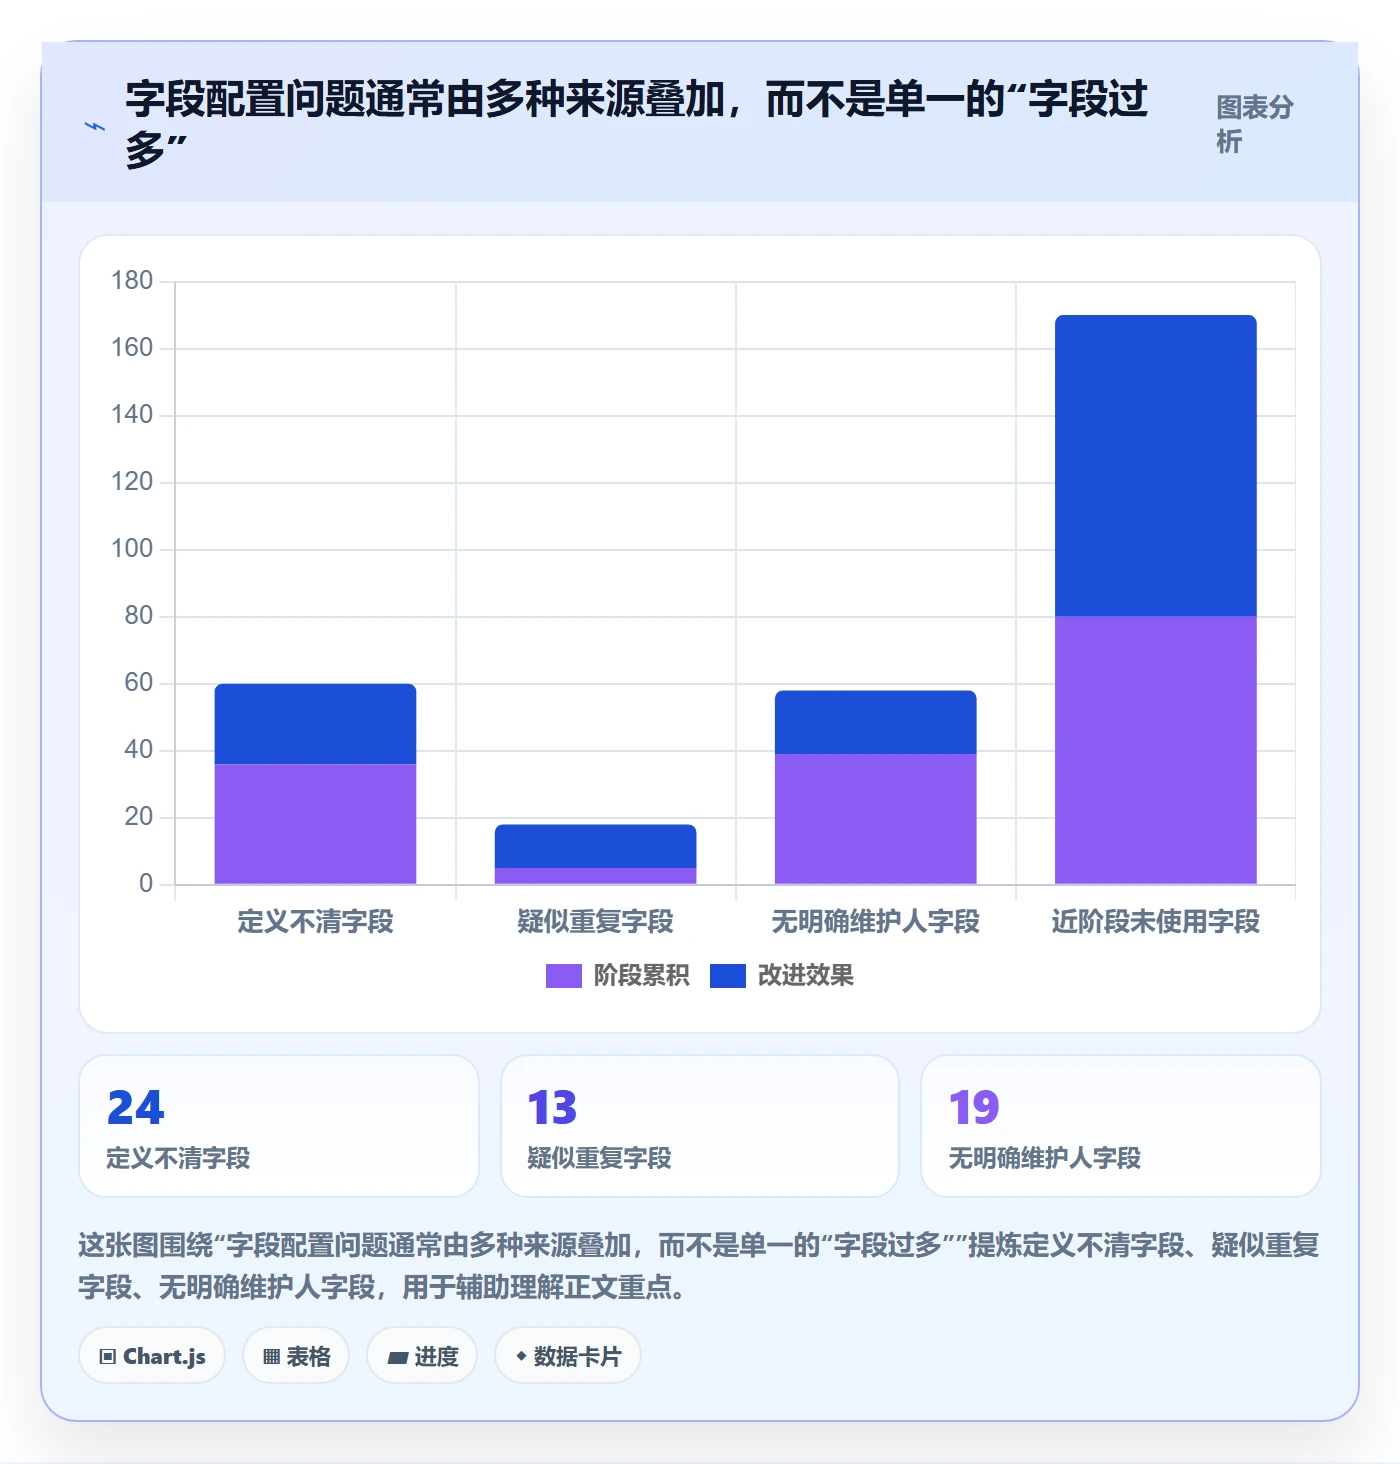Click the blue segment of 定义不清字段 bar
Image resolution: width=1400 pixels, height=1464 pixels.
point(315,724)
